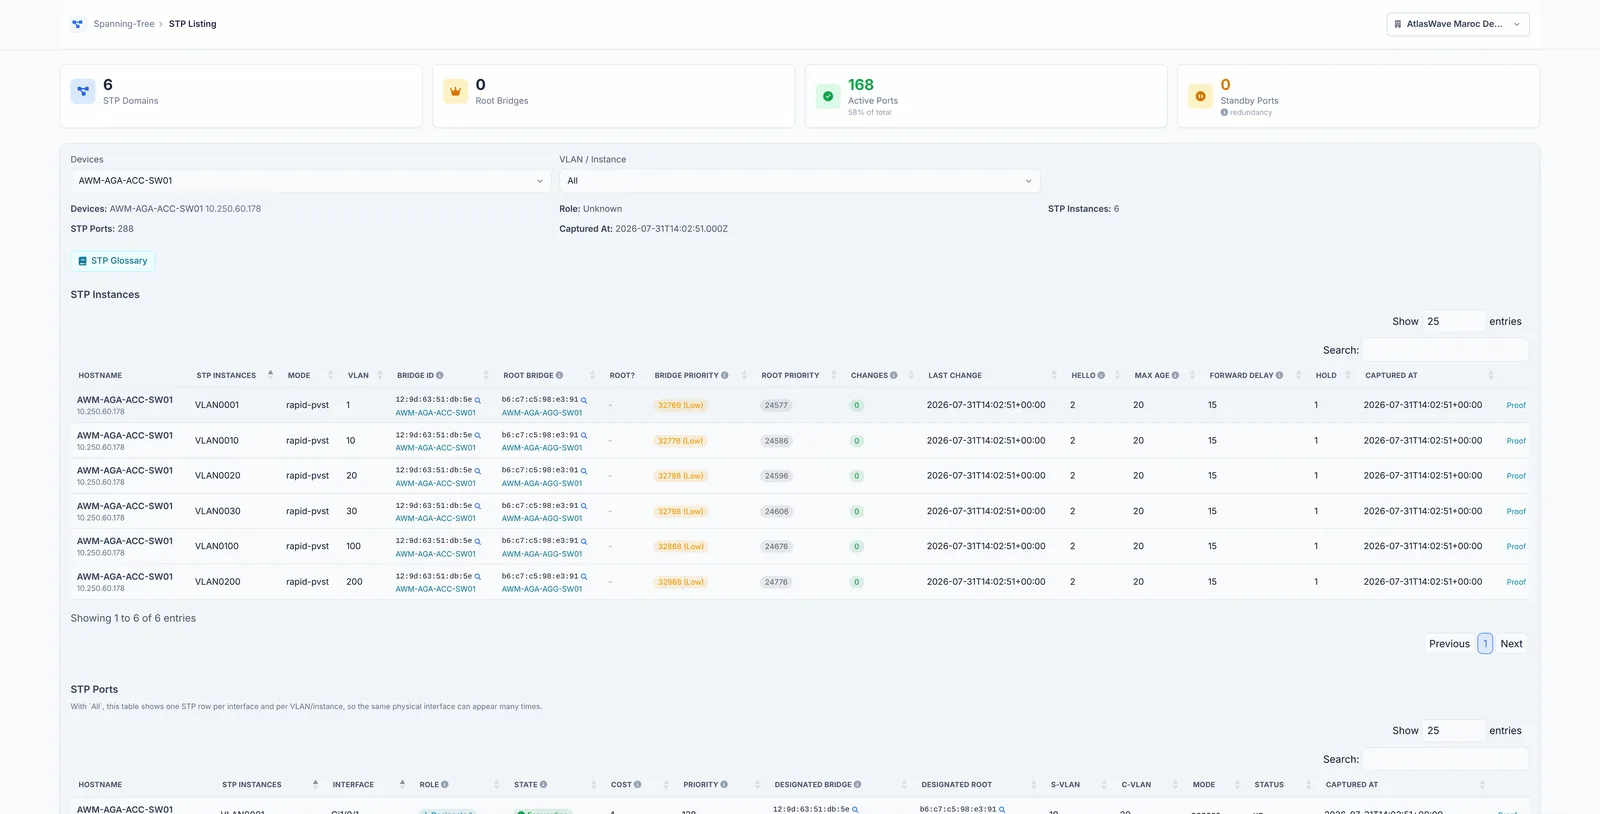
Task: Click the info icon beside Bridge Priority header
Action: click(725, 376)
